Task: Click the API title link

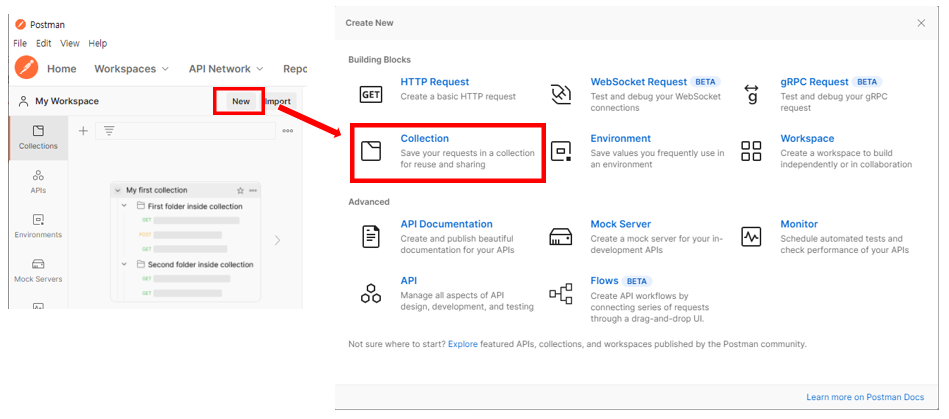Action: point(409,281)
